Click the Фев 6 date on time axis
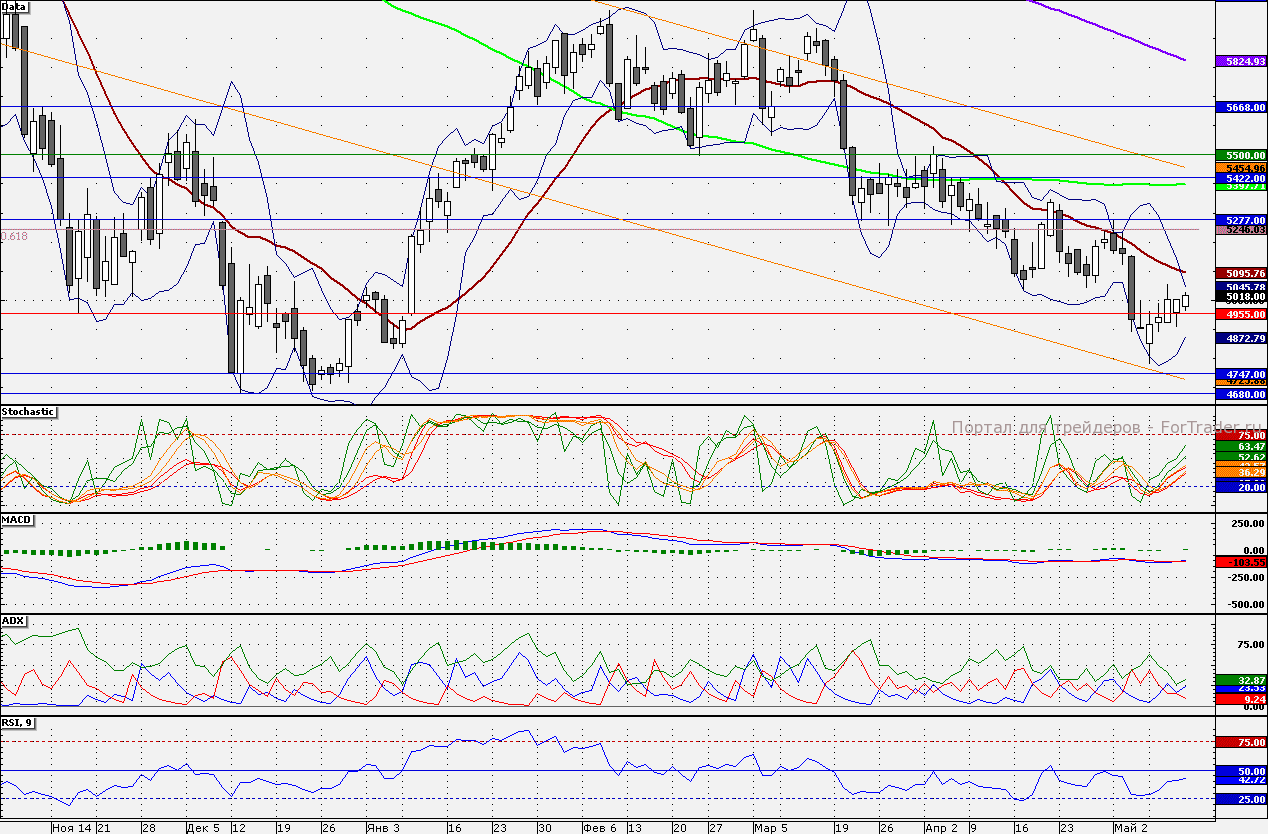 click(x=599, y=827)
